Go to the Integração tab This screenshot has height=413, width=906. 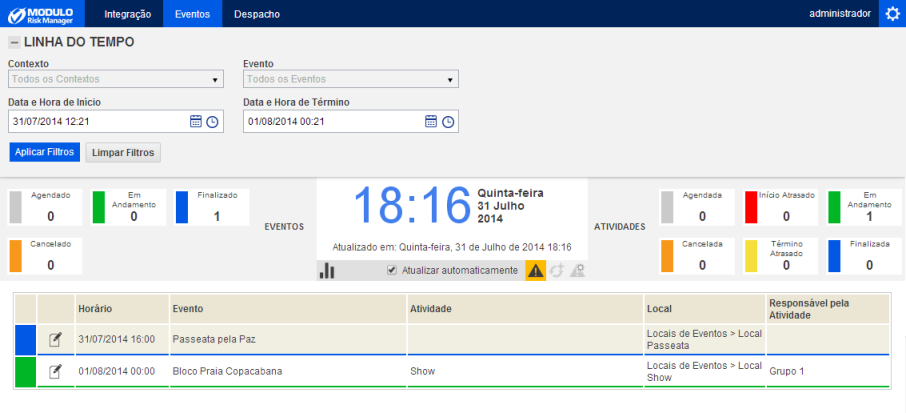point(128,14)
